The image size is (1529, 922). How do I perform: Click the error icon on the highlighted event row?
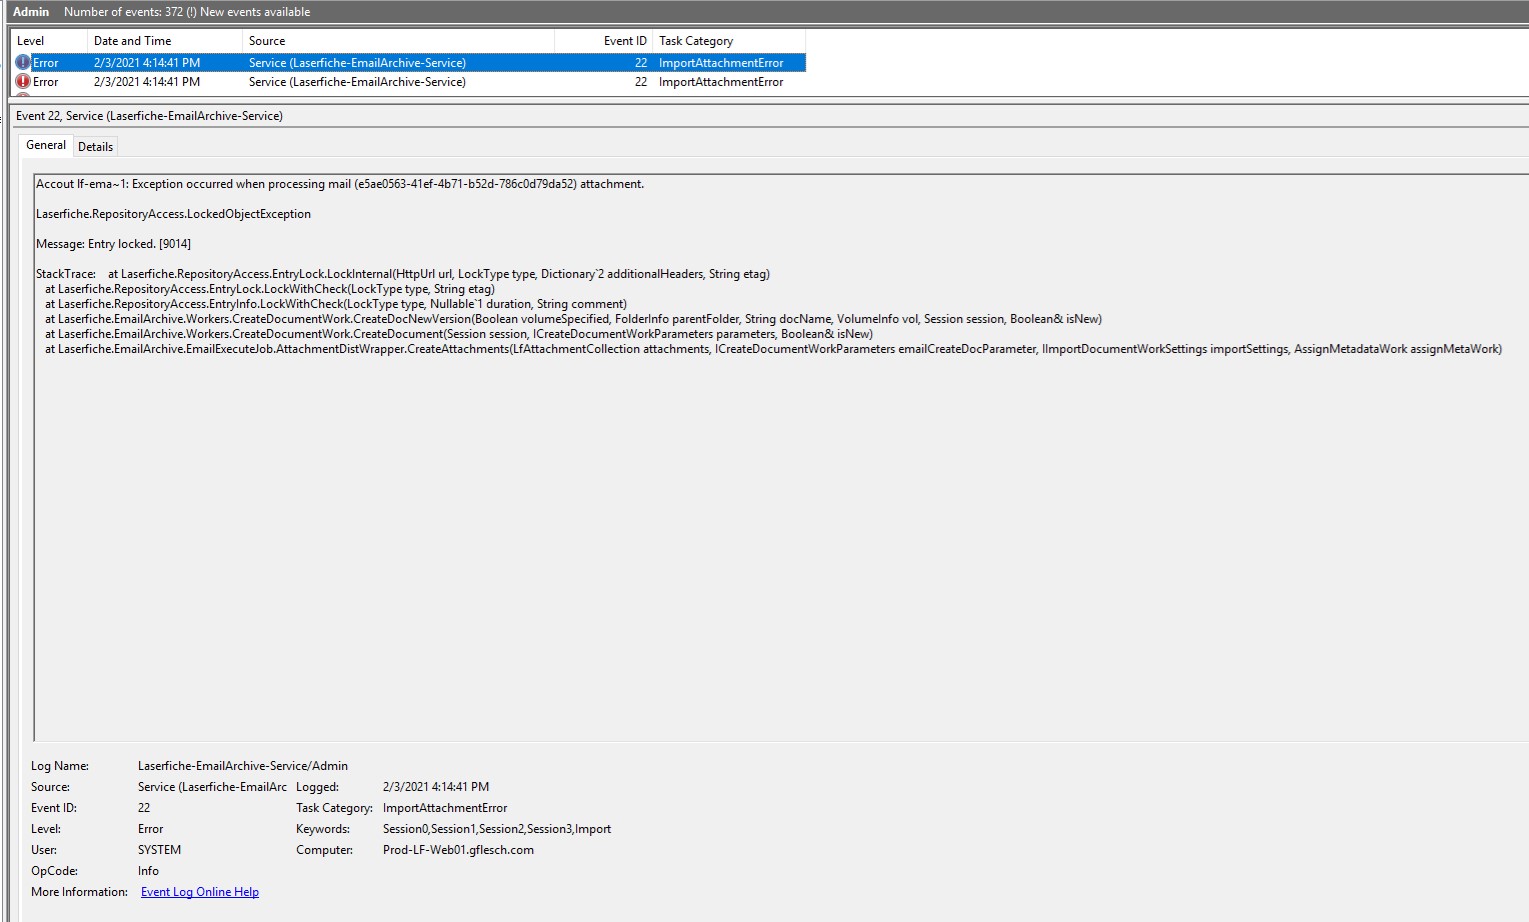pos(23,62)
